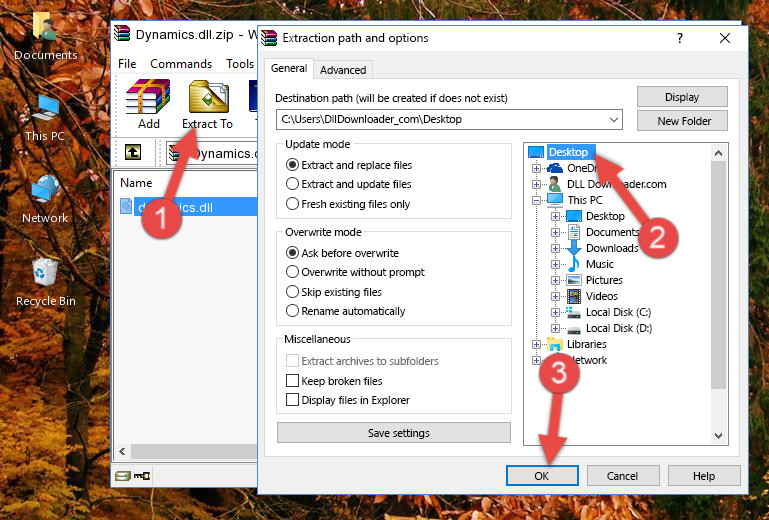Choose Fresh existing files only
Viewport: 769px width, 520px height.
click(292, 204)
